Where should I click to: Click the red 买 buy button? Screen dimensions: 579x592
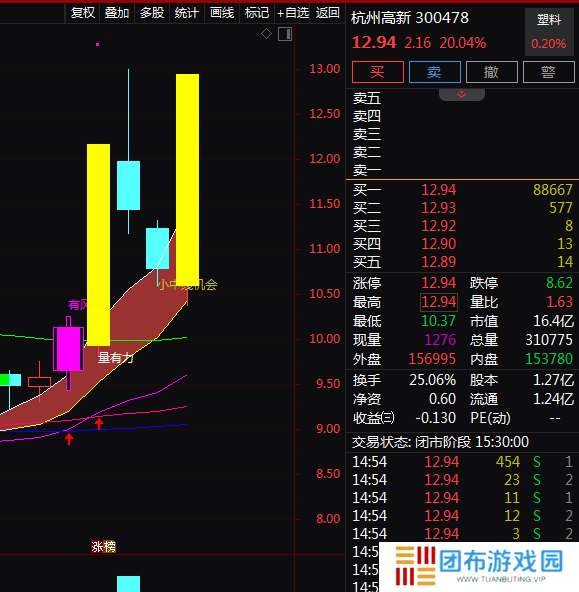378,72
